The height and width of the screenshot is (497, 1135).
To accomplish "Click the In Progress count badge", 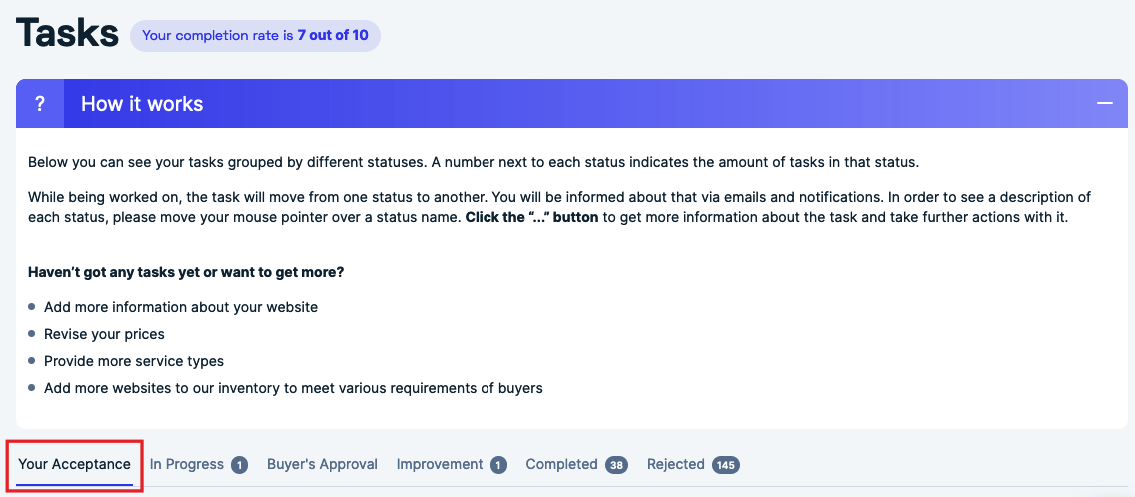I will pyautogui.click(x=240, y=465).
